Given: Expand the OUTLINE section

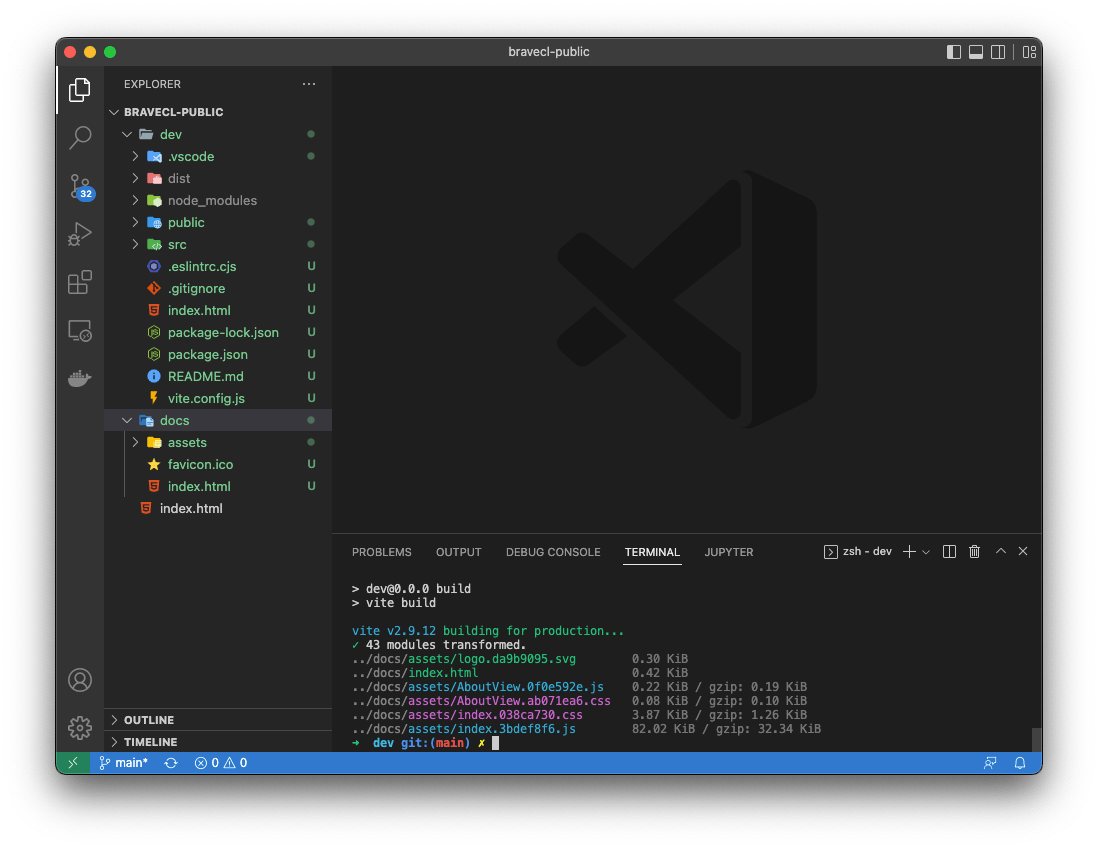Looking at the screenshot, I should tap(218, 720).
